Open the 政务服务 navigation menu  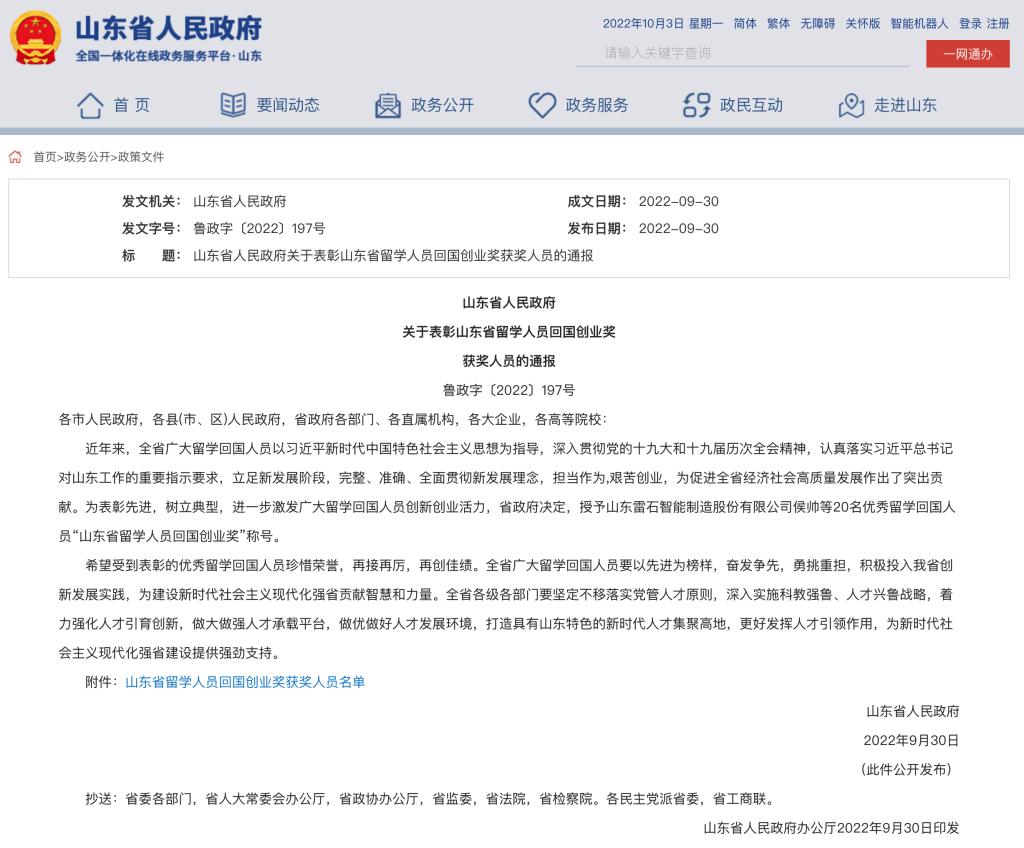point(597,105)
